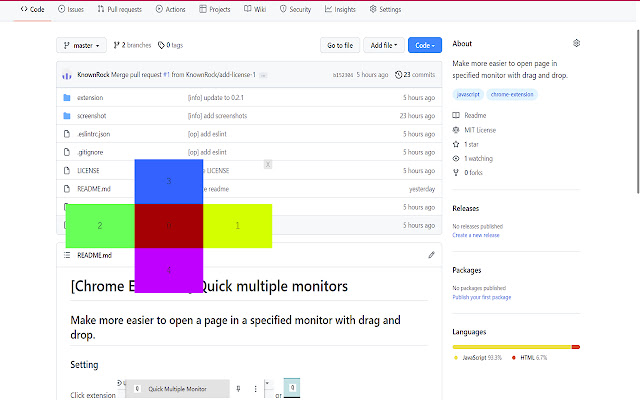
Task: Open the LICENSE file
Action: click(88, 171)
